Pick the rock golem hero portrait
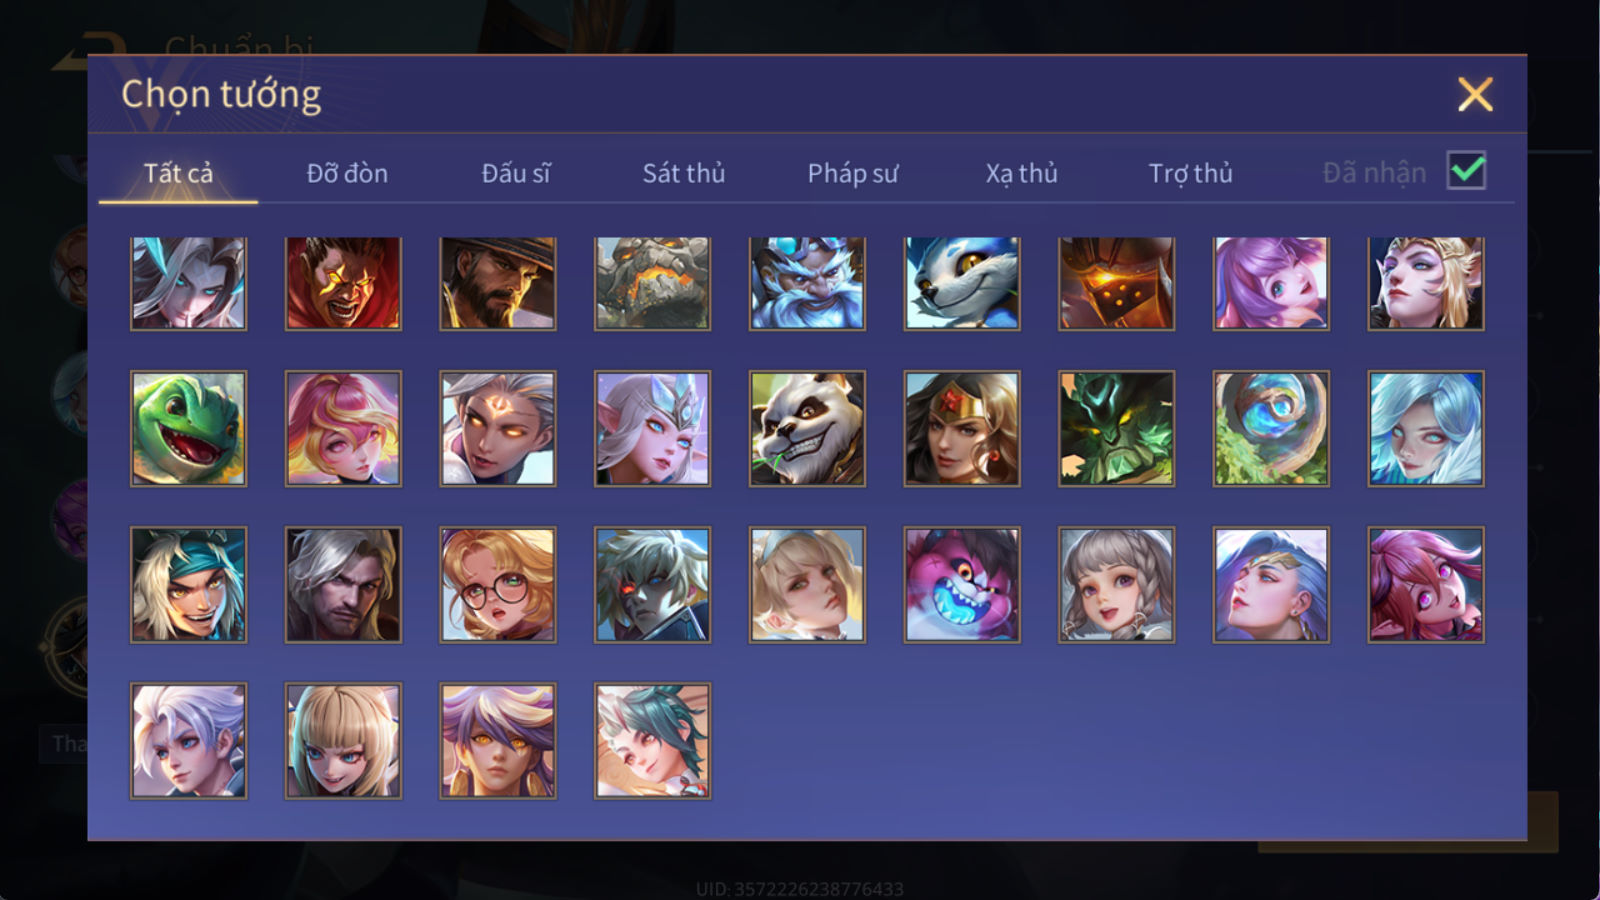This screenshot has height=900, width=1600. pos(652,284)
